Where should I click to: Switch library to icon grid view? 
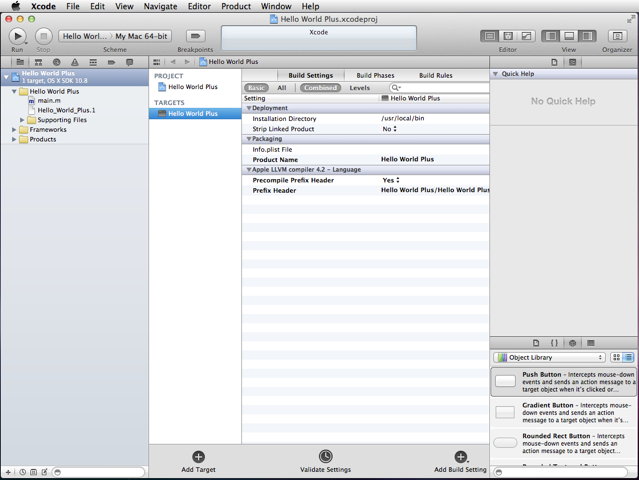pyautogui.click(x=616, y=357)
